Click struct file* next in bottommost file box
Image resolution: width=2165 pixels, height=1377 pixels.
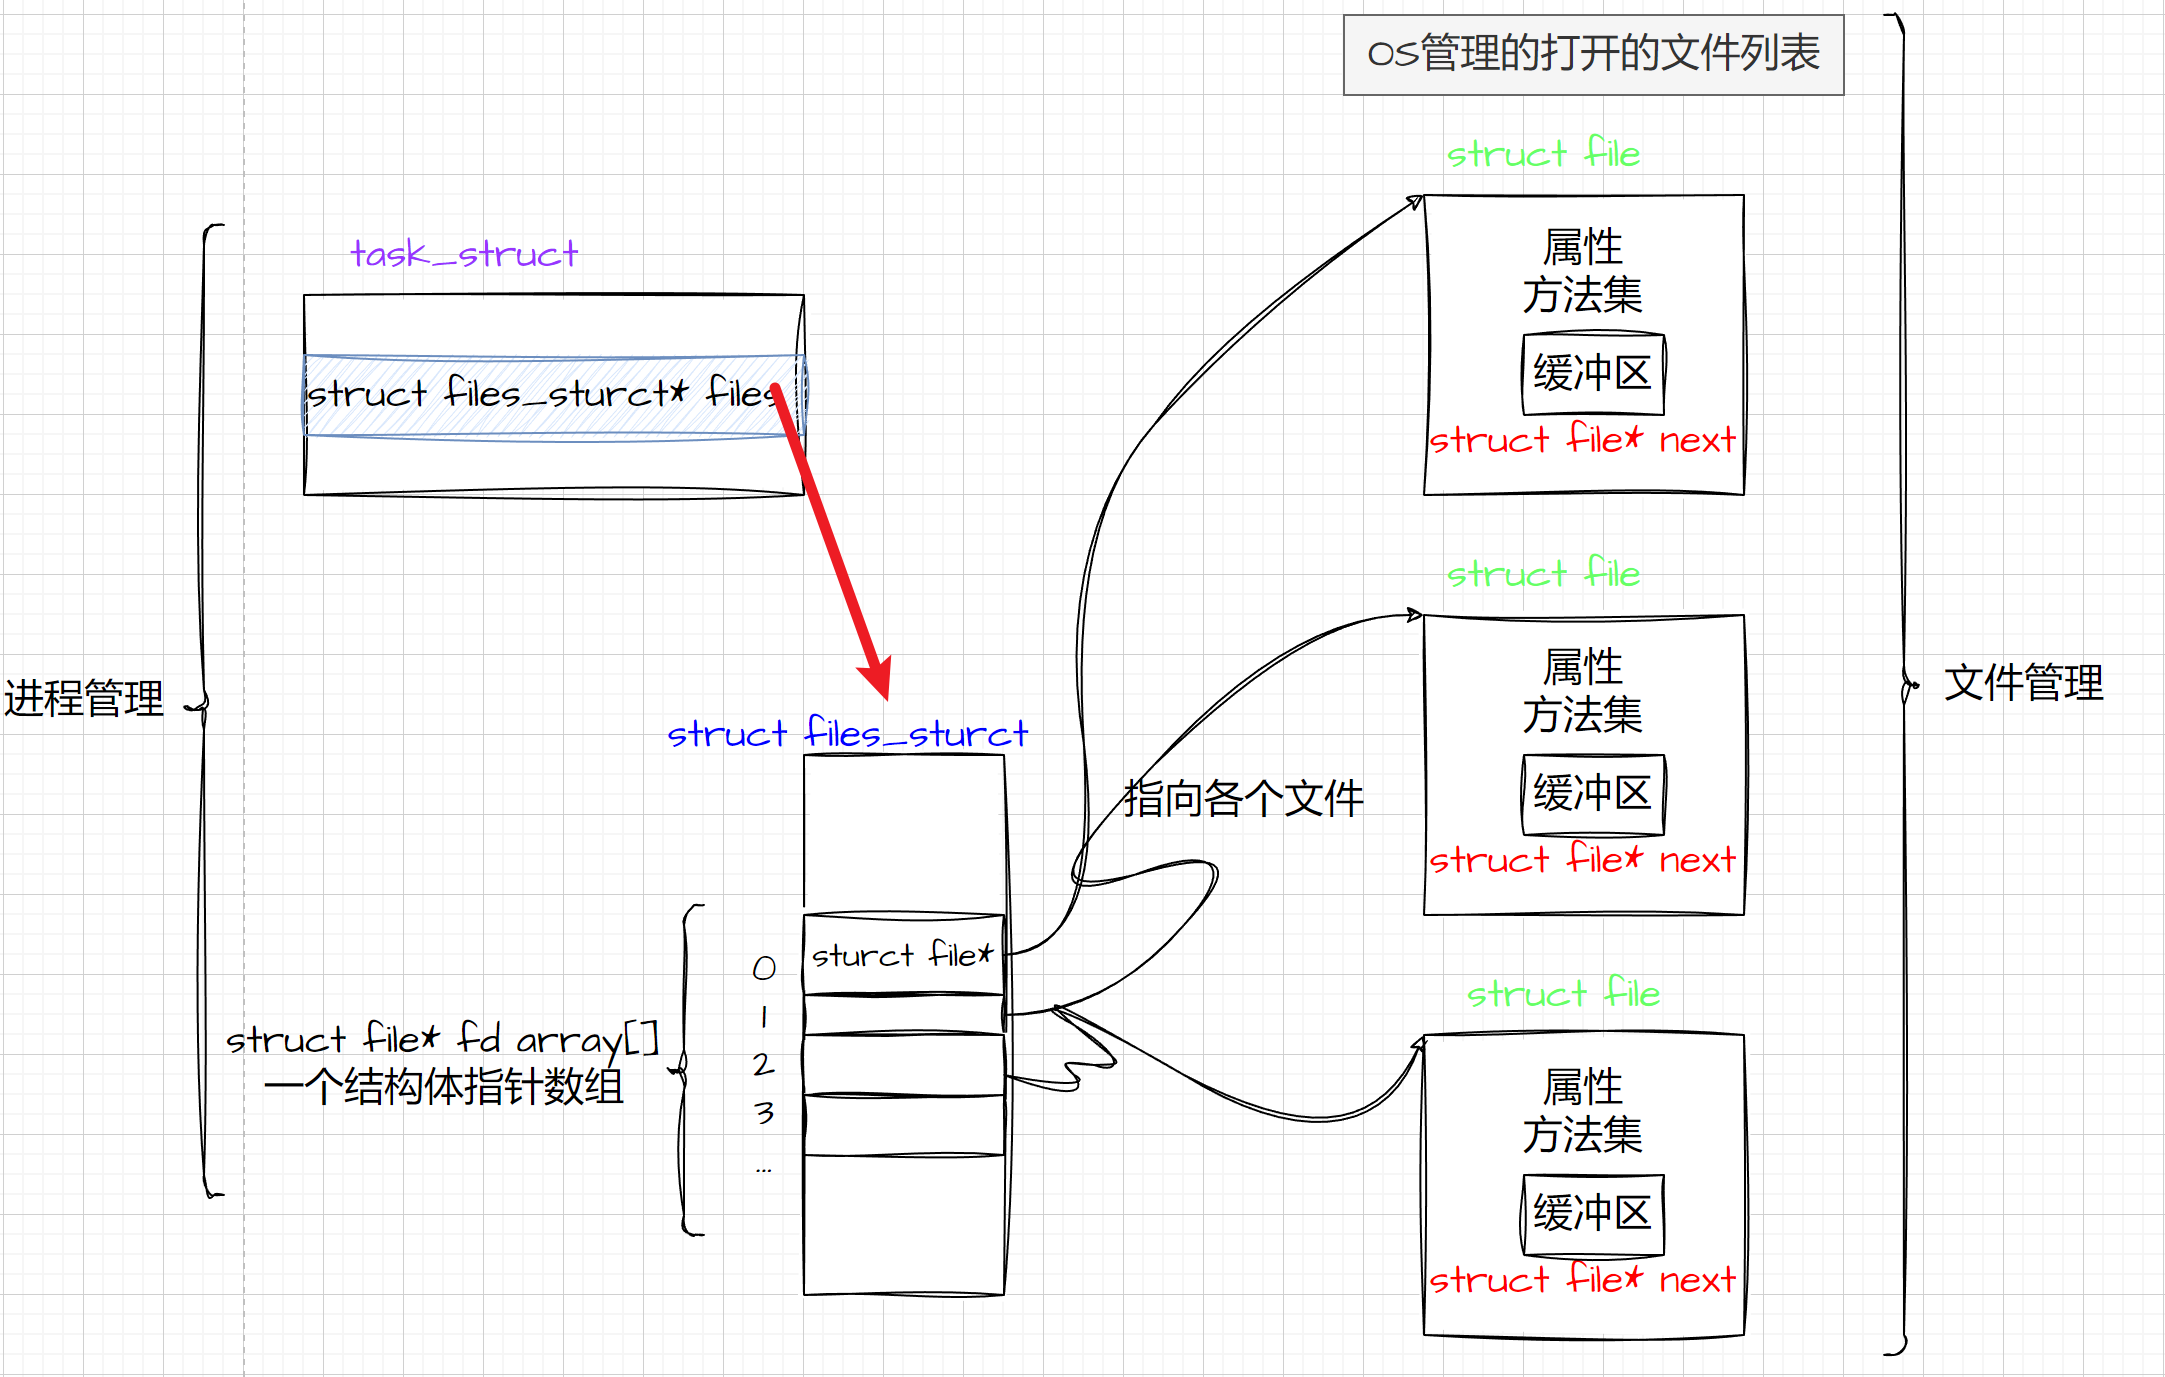(1583, 1279)
